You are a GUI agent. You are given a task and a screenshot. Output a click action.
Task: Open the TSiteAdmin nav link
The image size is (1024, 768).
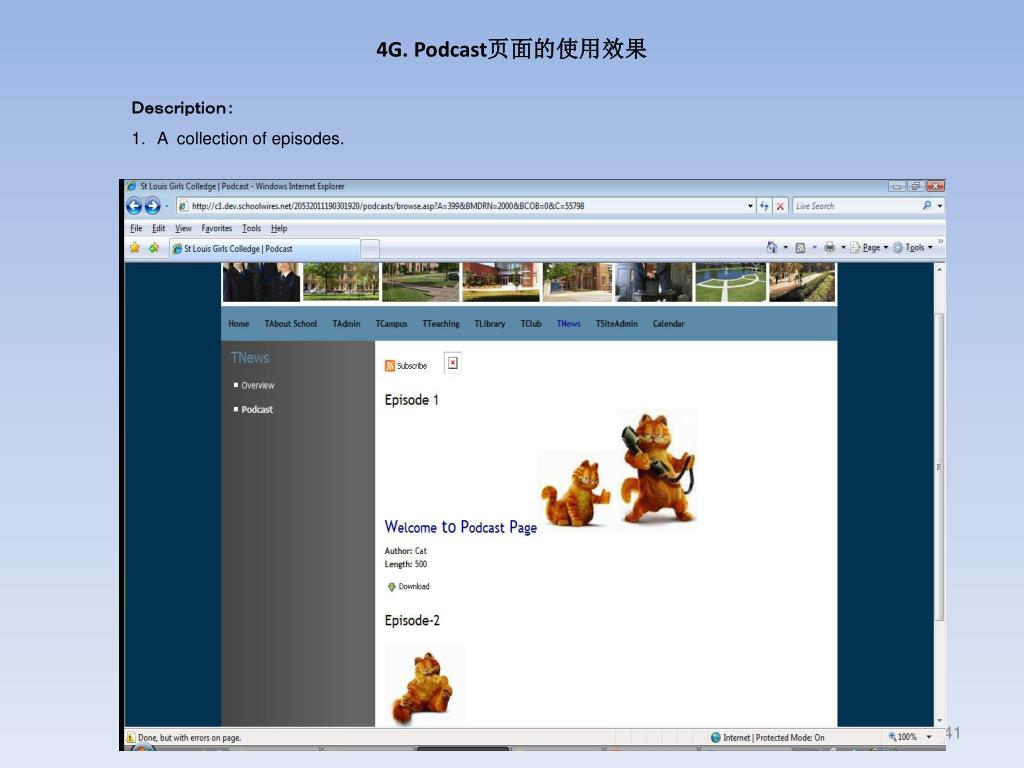(x=616, y=324)
